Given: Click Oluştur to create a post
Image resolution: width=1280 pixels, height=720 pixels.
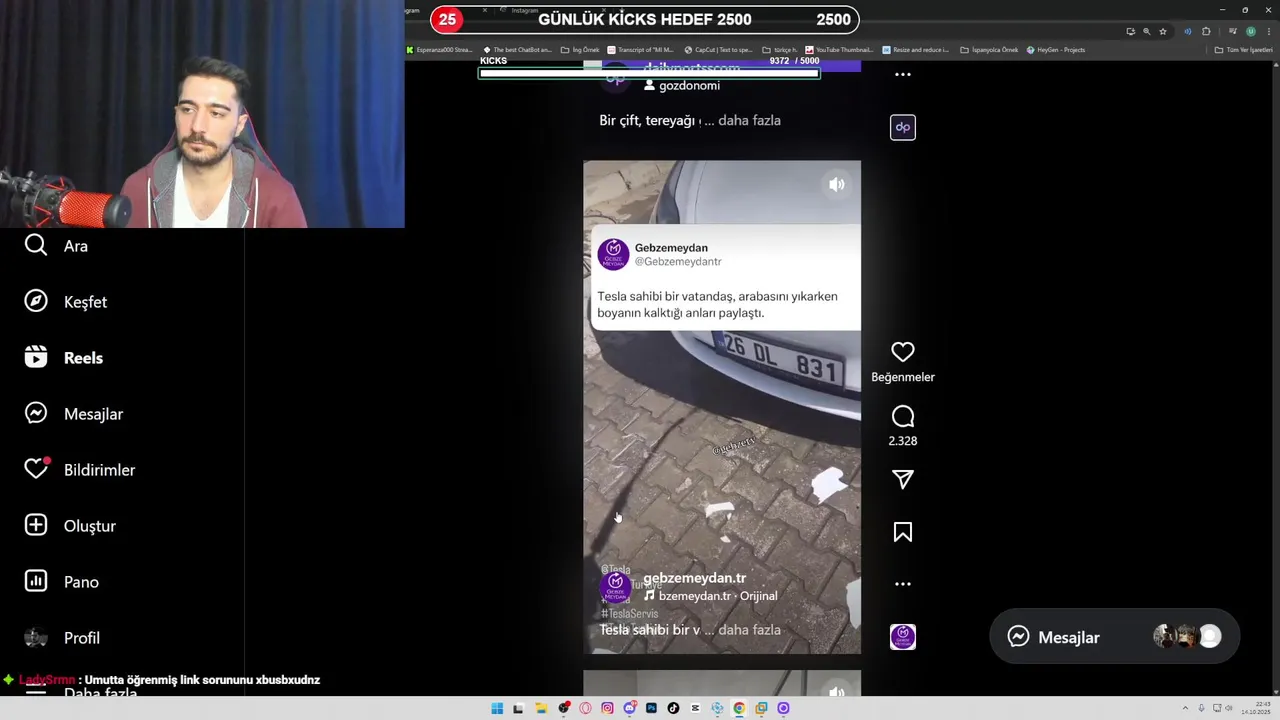Looking at the screenshot, I should click(x=70, y=526).
